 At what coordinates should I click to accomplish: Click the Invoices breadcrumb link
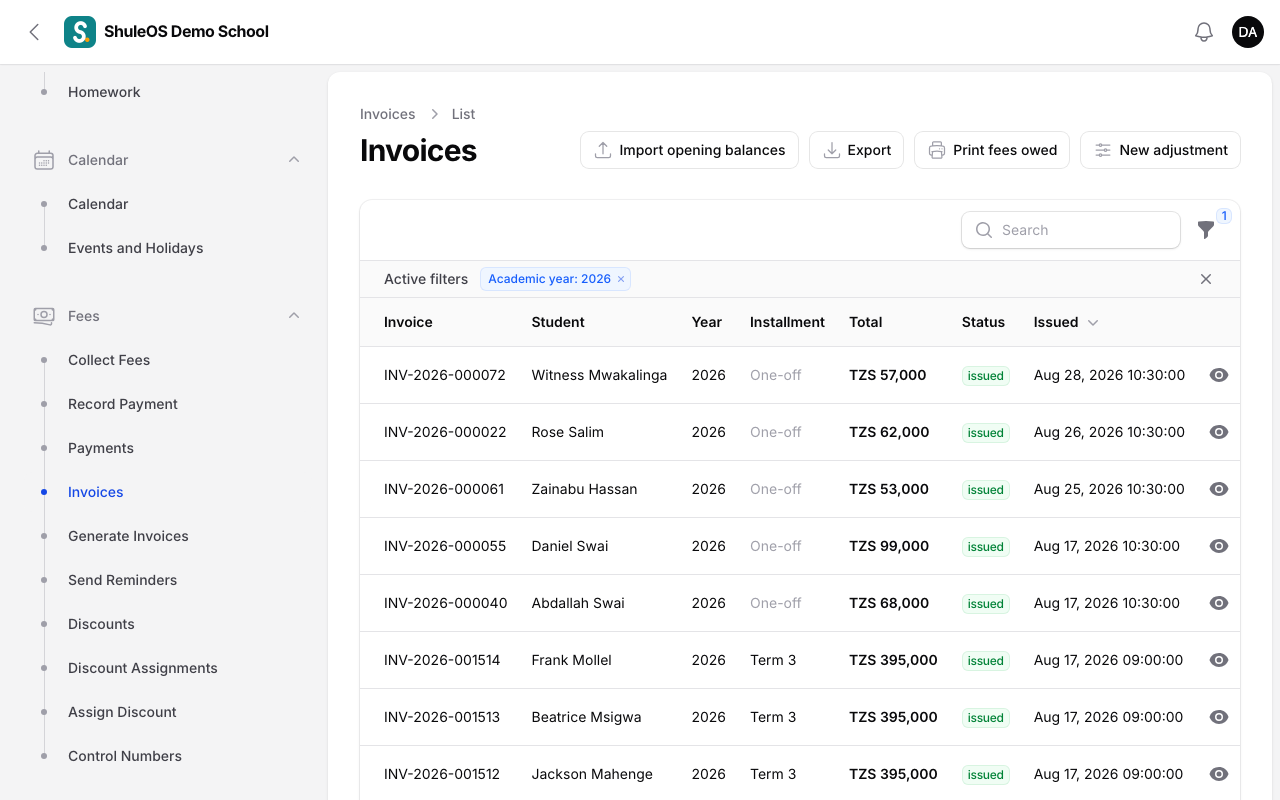(x=387, y=114)
